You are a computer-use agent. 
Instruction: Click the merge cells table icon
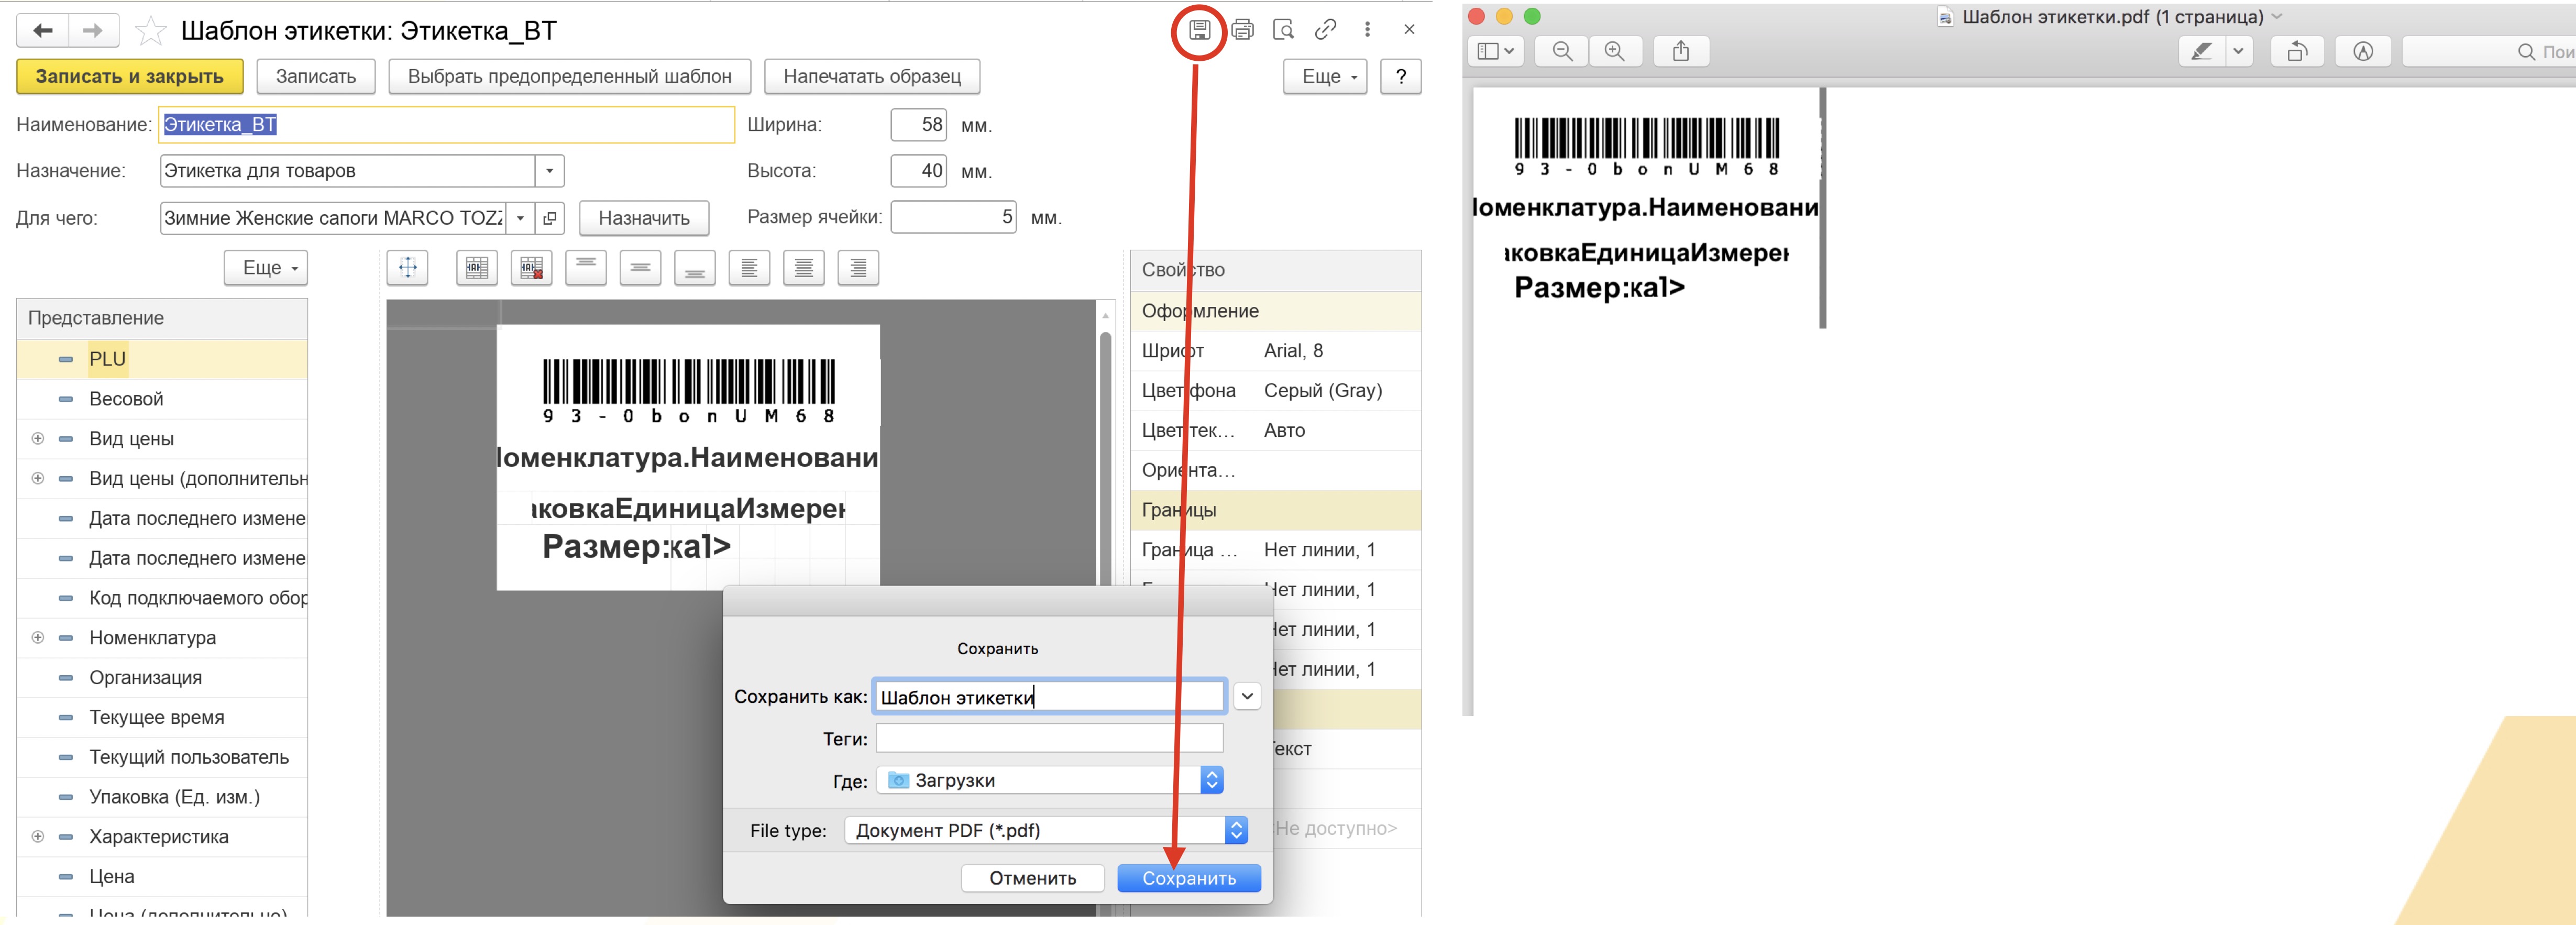pyautogui.click(x=477, y=267)
